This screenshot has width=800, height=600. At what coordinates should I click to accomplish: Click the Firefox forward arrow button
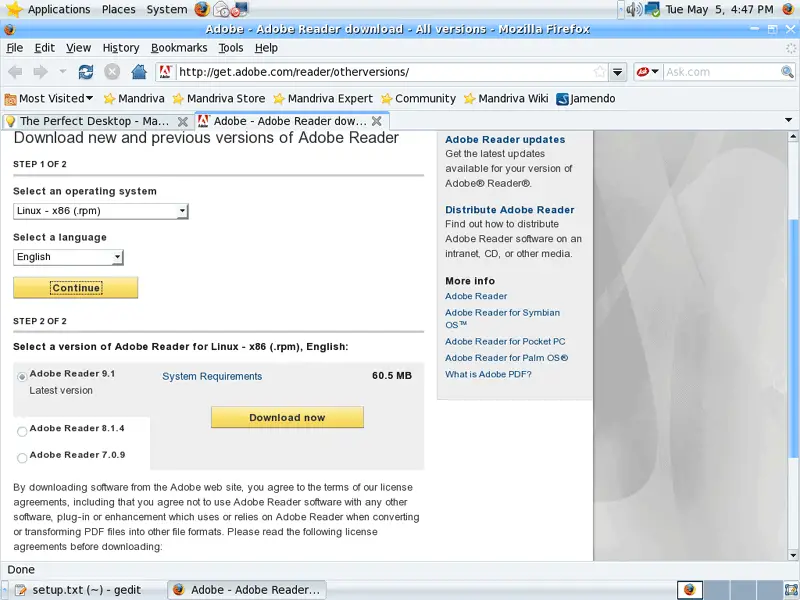tap(40, 72)
